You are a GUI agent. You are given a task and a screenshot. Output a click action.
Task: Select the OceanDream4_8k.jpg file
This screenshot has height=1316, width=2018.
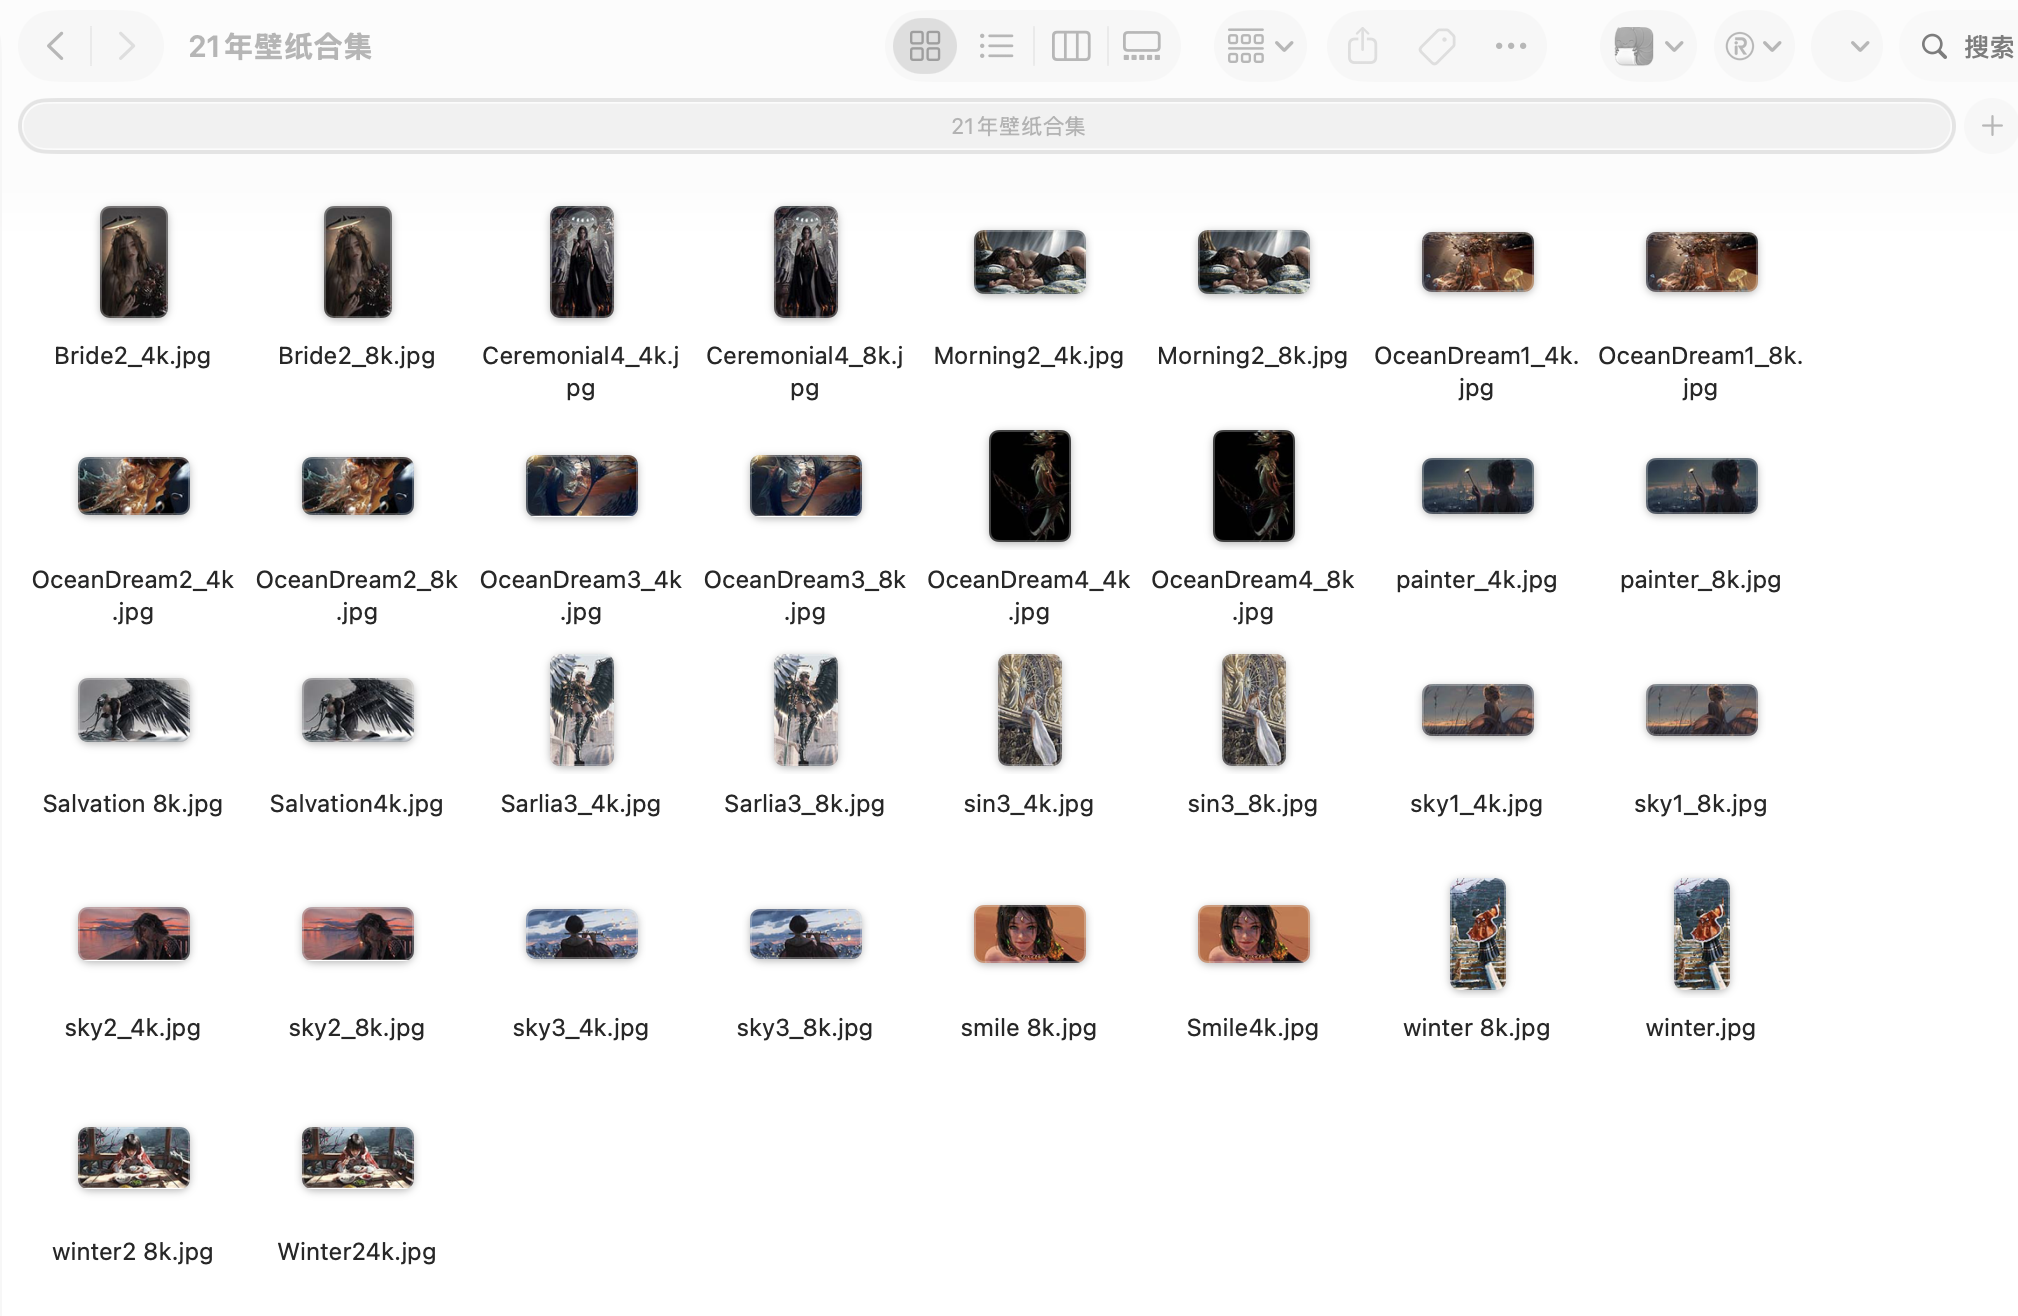(1253, 486)
